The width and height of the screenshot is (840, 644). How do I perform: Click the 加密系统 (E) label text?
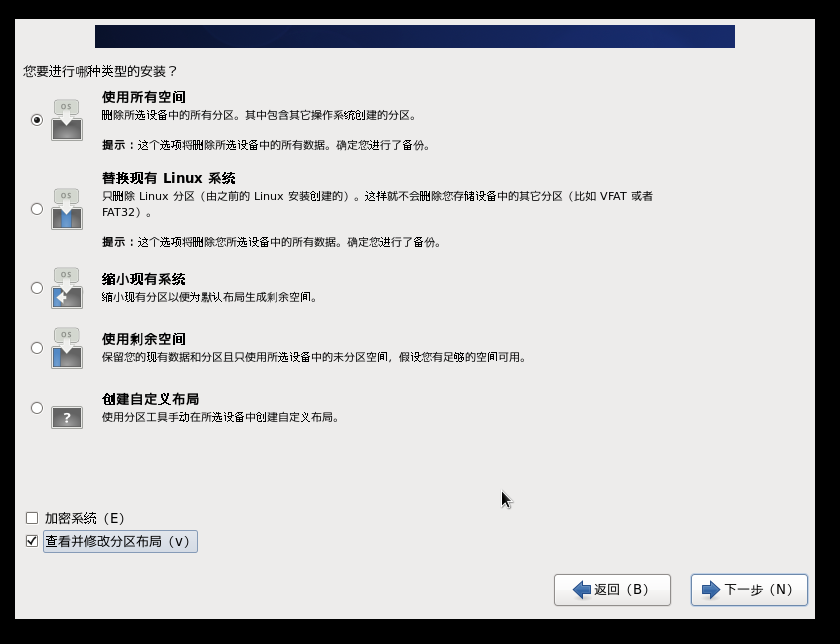85,518
